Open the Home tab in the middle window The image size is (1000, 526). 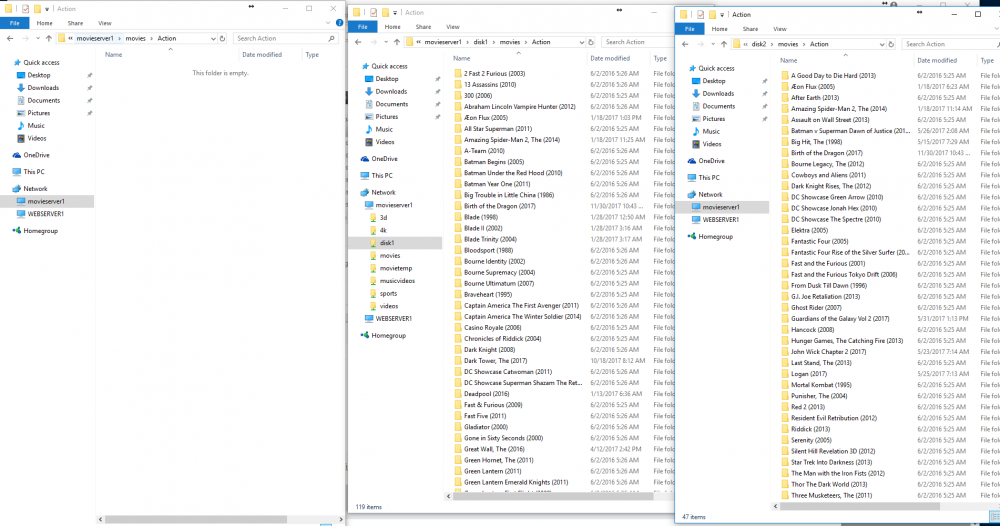pos(392,27)
